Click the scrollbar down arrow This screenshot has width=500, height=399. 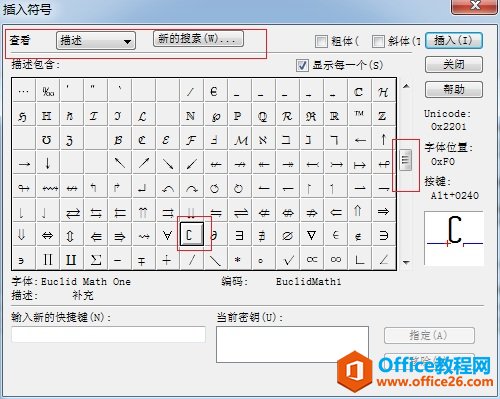click(x=406, y=263)
